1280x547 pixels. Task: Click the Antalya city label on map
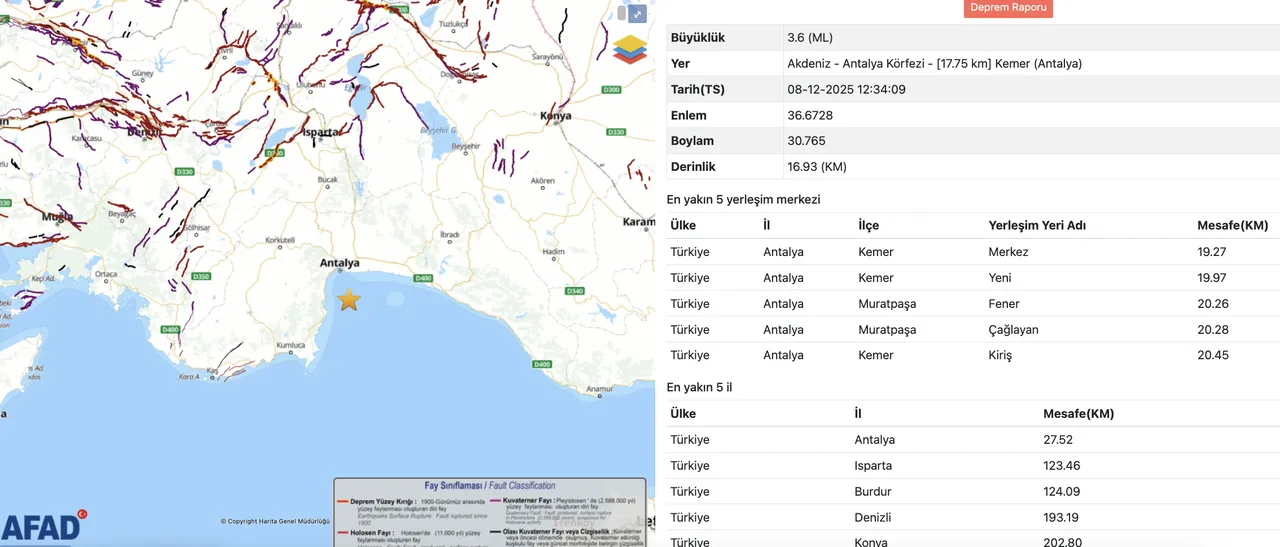pyautogui.click(x=339, y=263)
